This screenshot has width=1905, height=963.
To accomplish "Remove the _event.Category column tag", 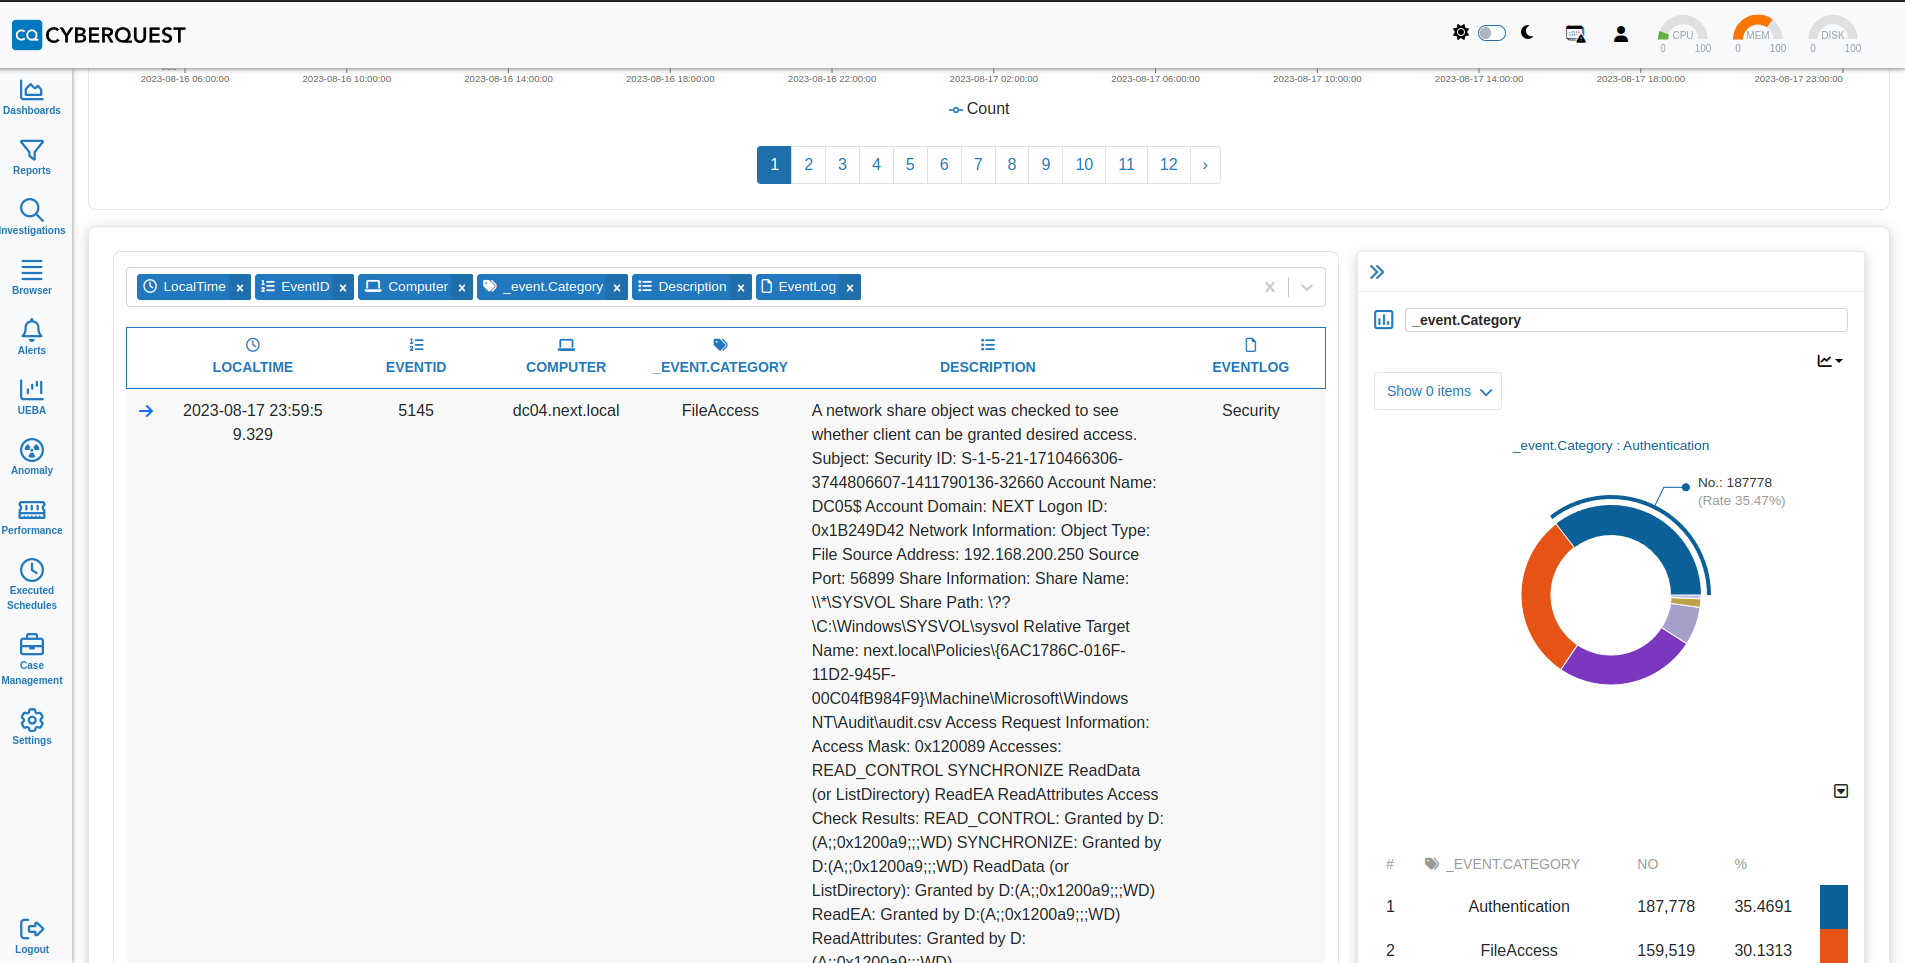I will click(617, 288).
